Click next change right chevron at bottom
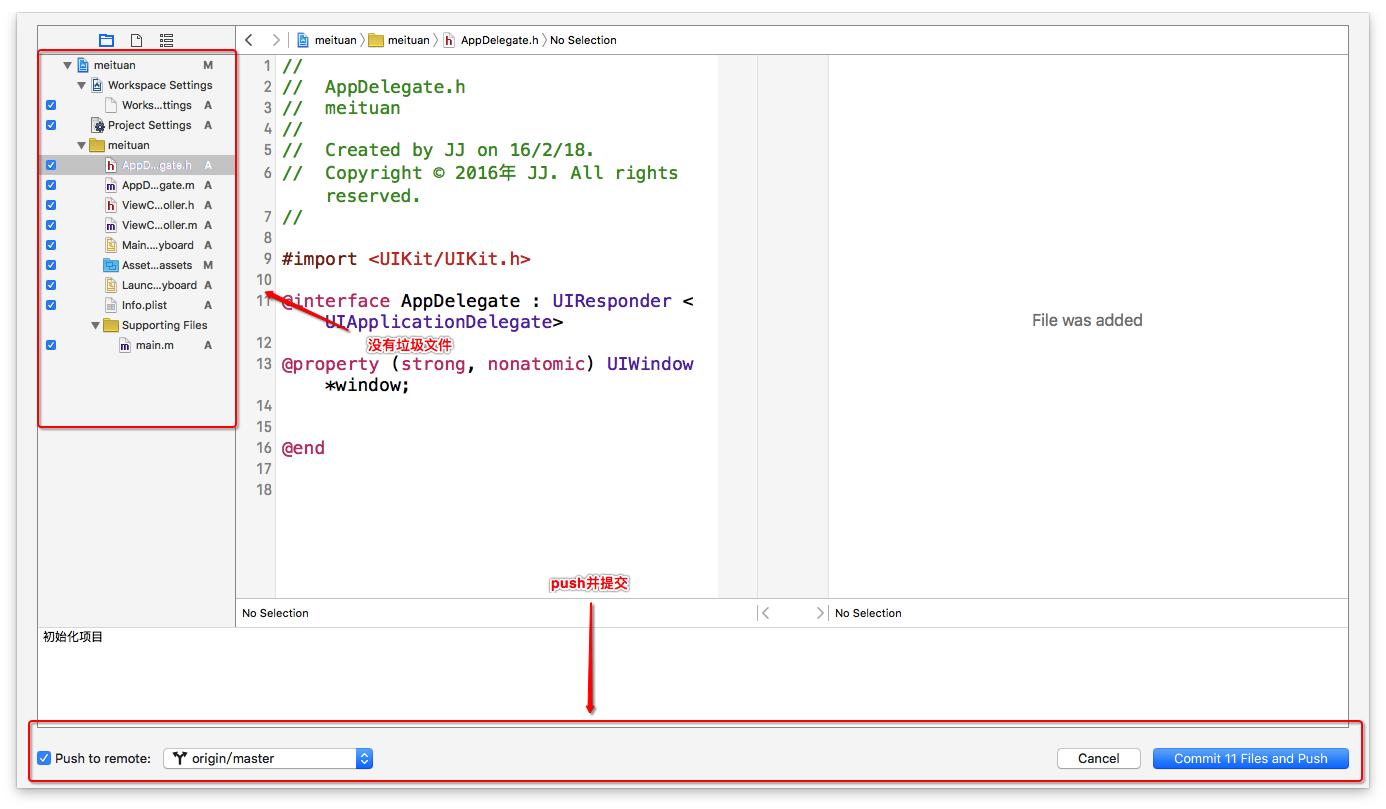This screenshot has height=809, width=1386. pos(820,613)
